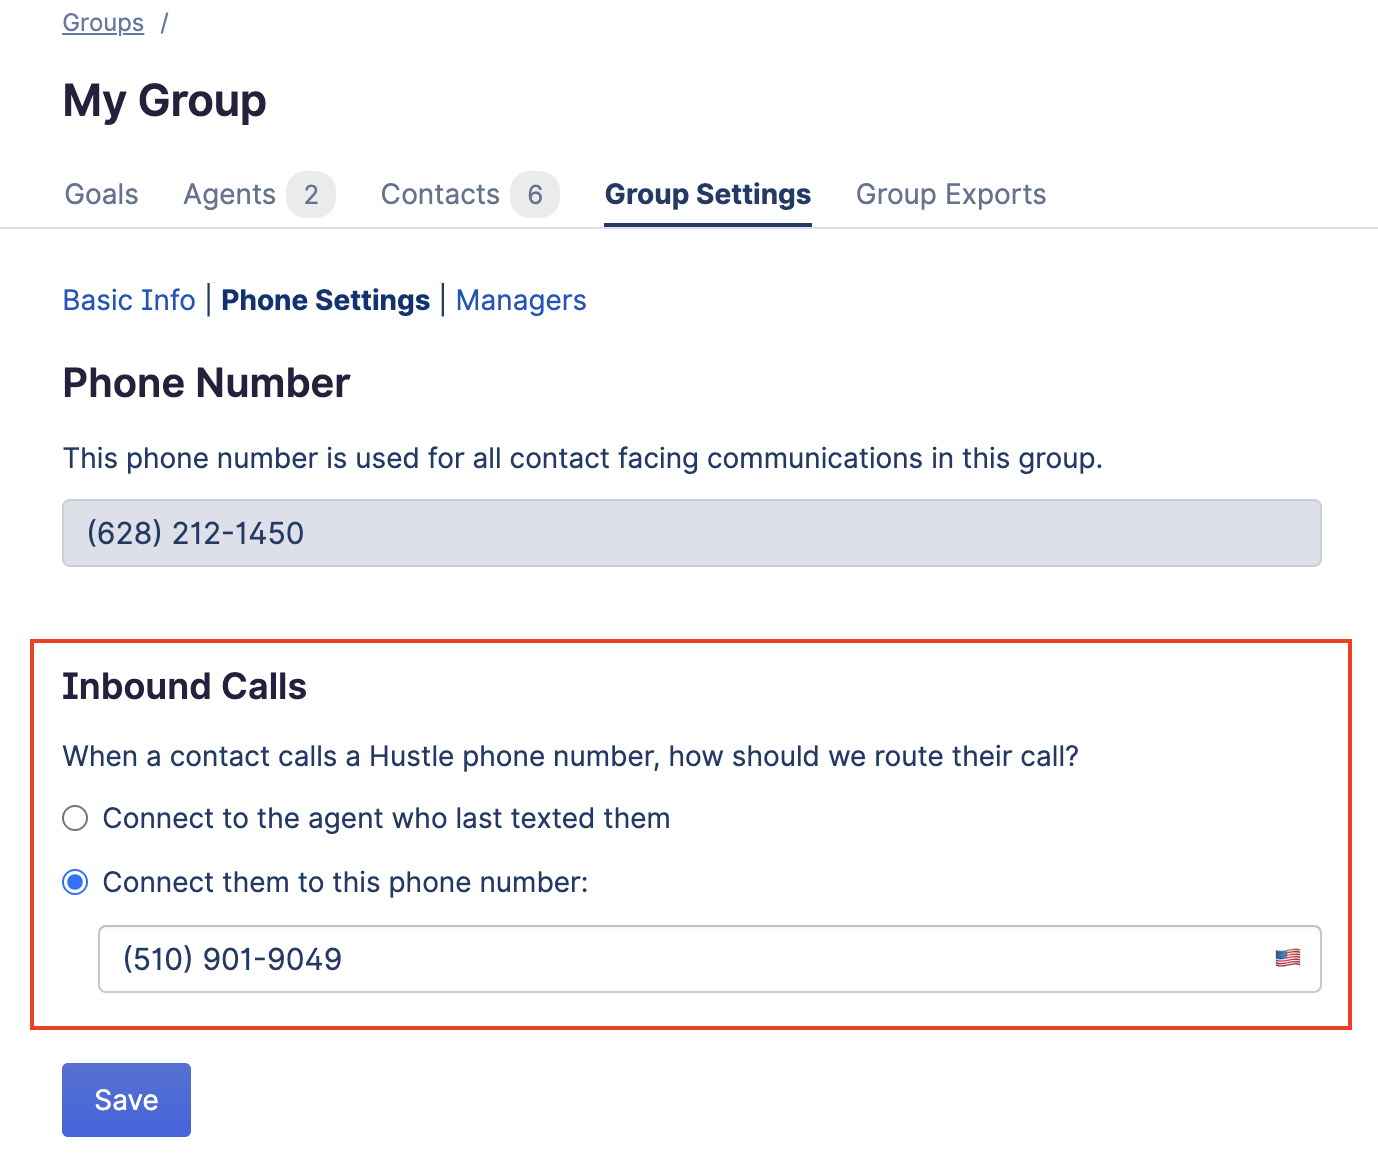Click the Phone Settings sub-navigation link

pos(325,300)
